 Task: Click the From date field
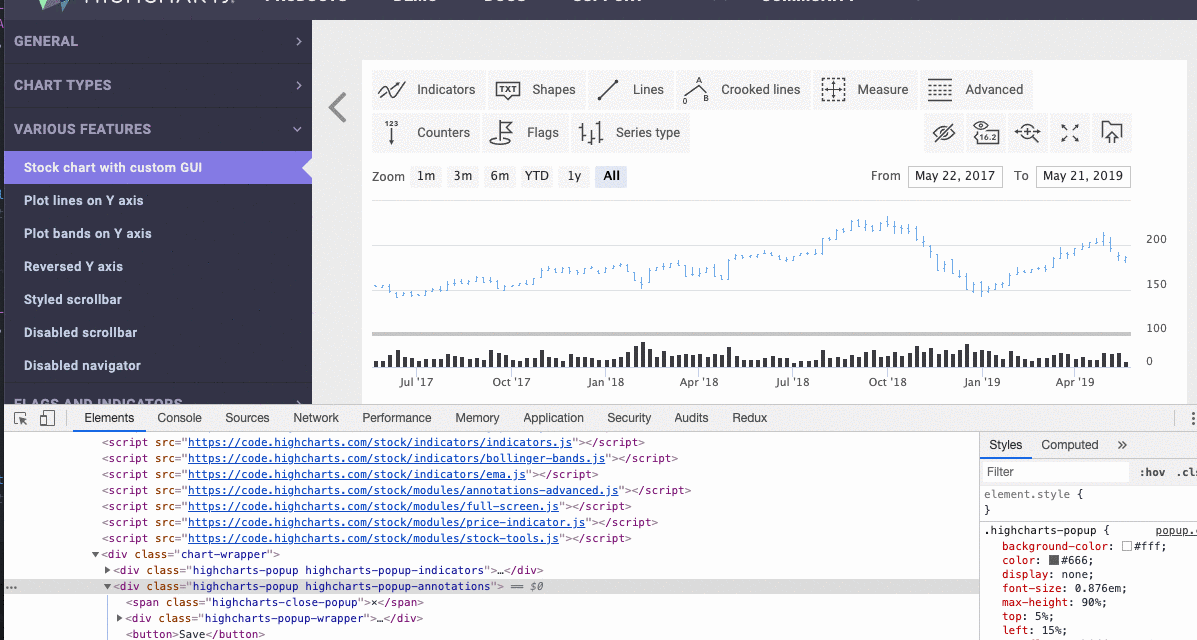(x=955, y=176)
